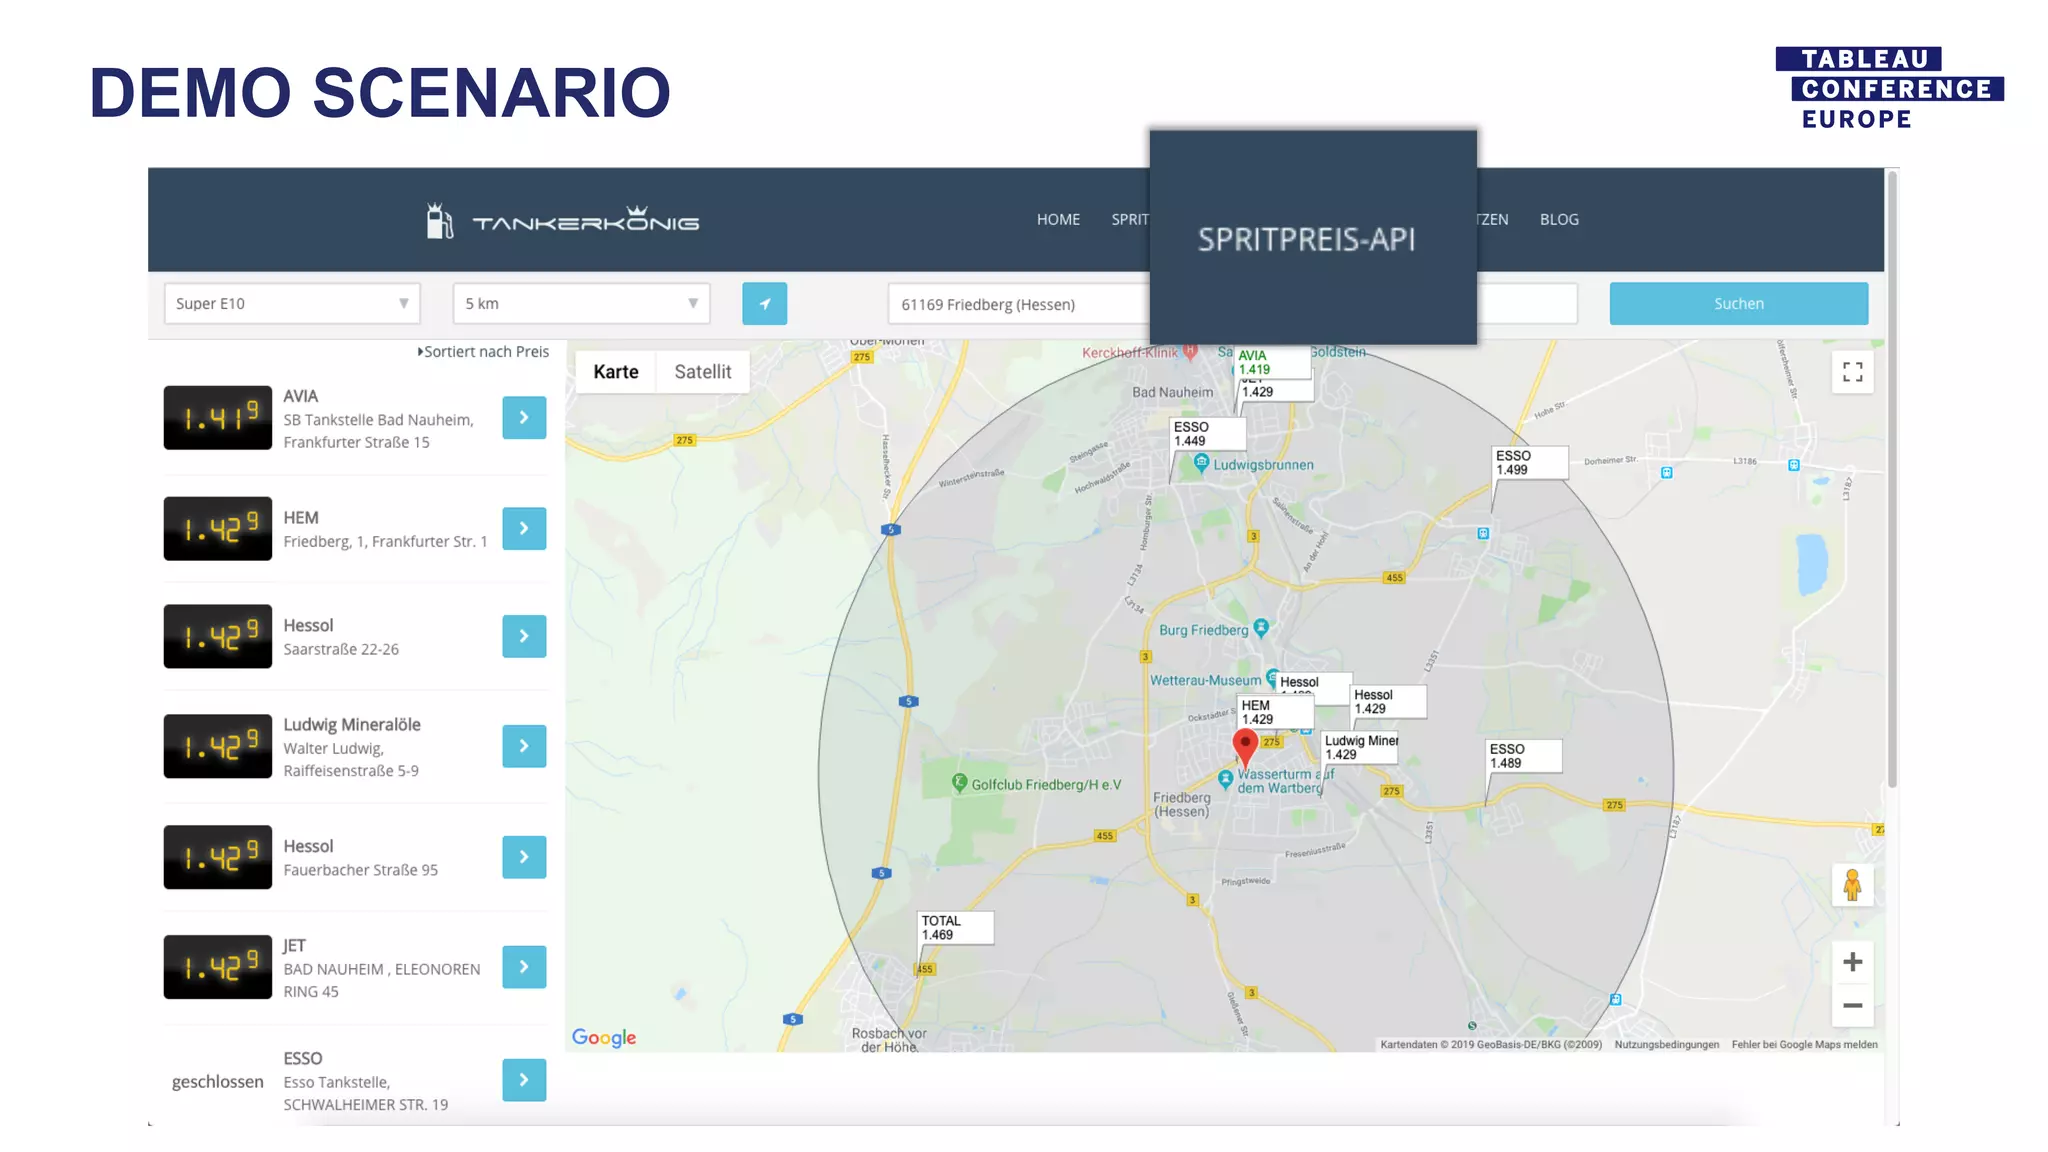
Task: Expand the Sortiert nach Preis sorter
Action: (x=483, y=352)
